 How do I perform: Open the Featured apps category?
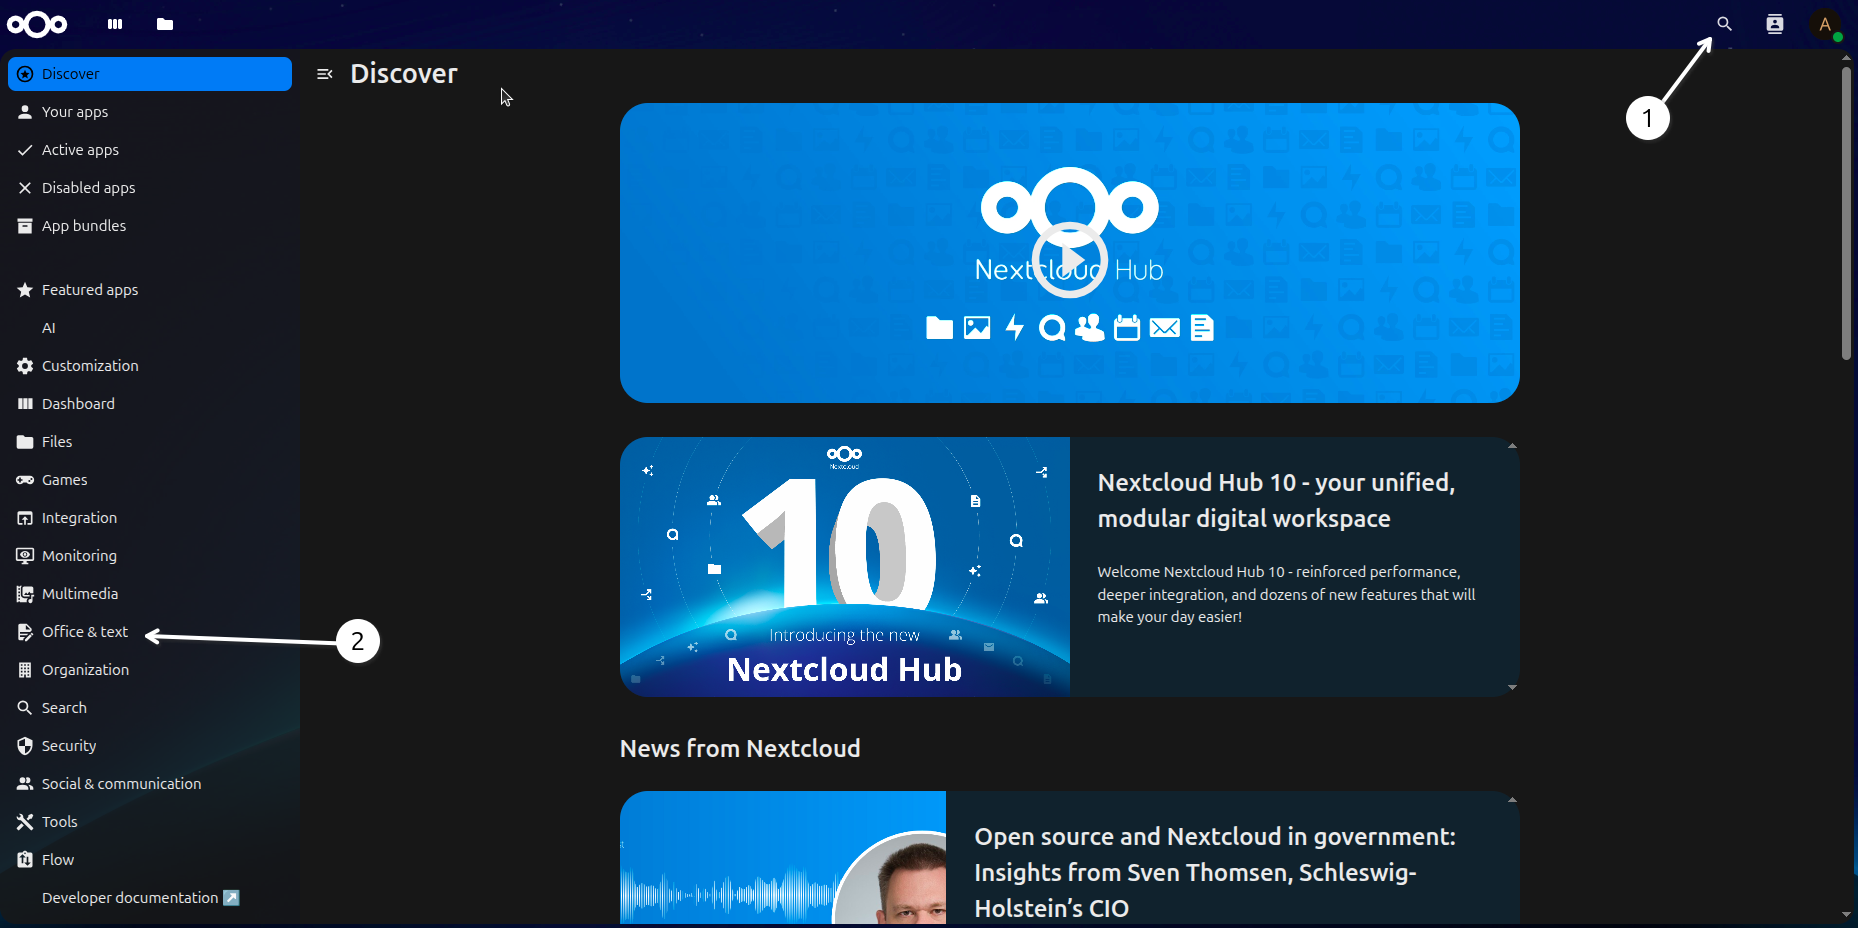(x=150, y=290)
